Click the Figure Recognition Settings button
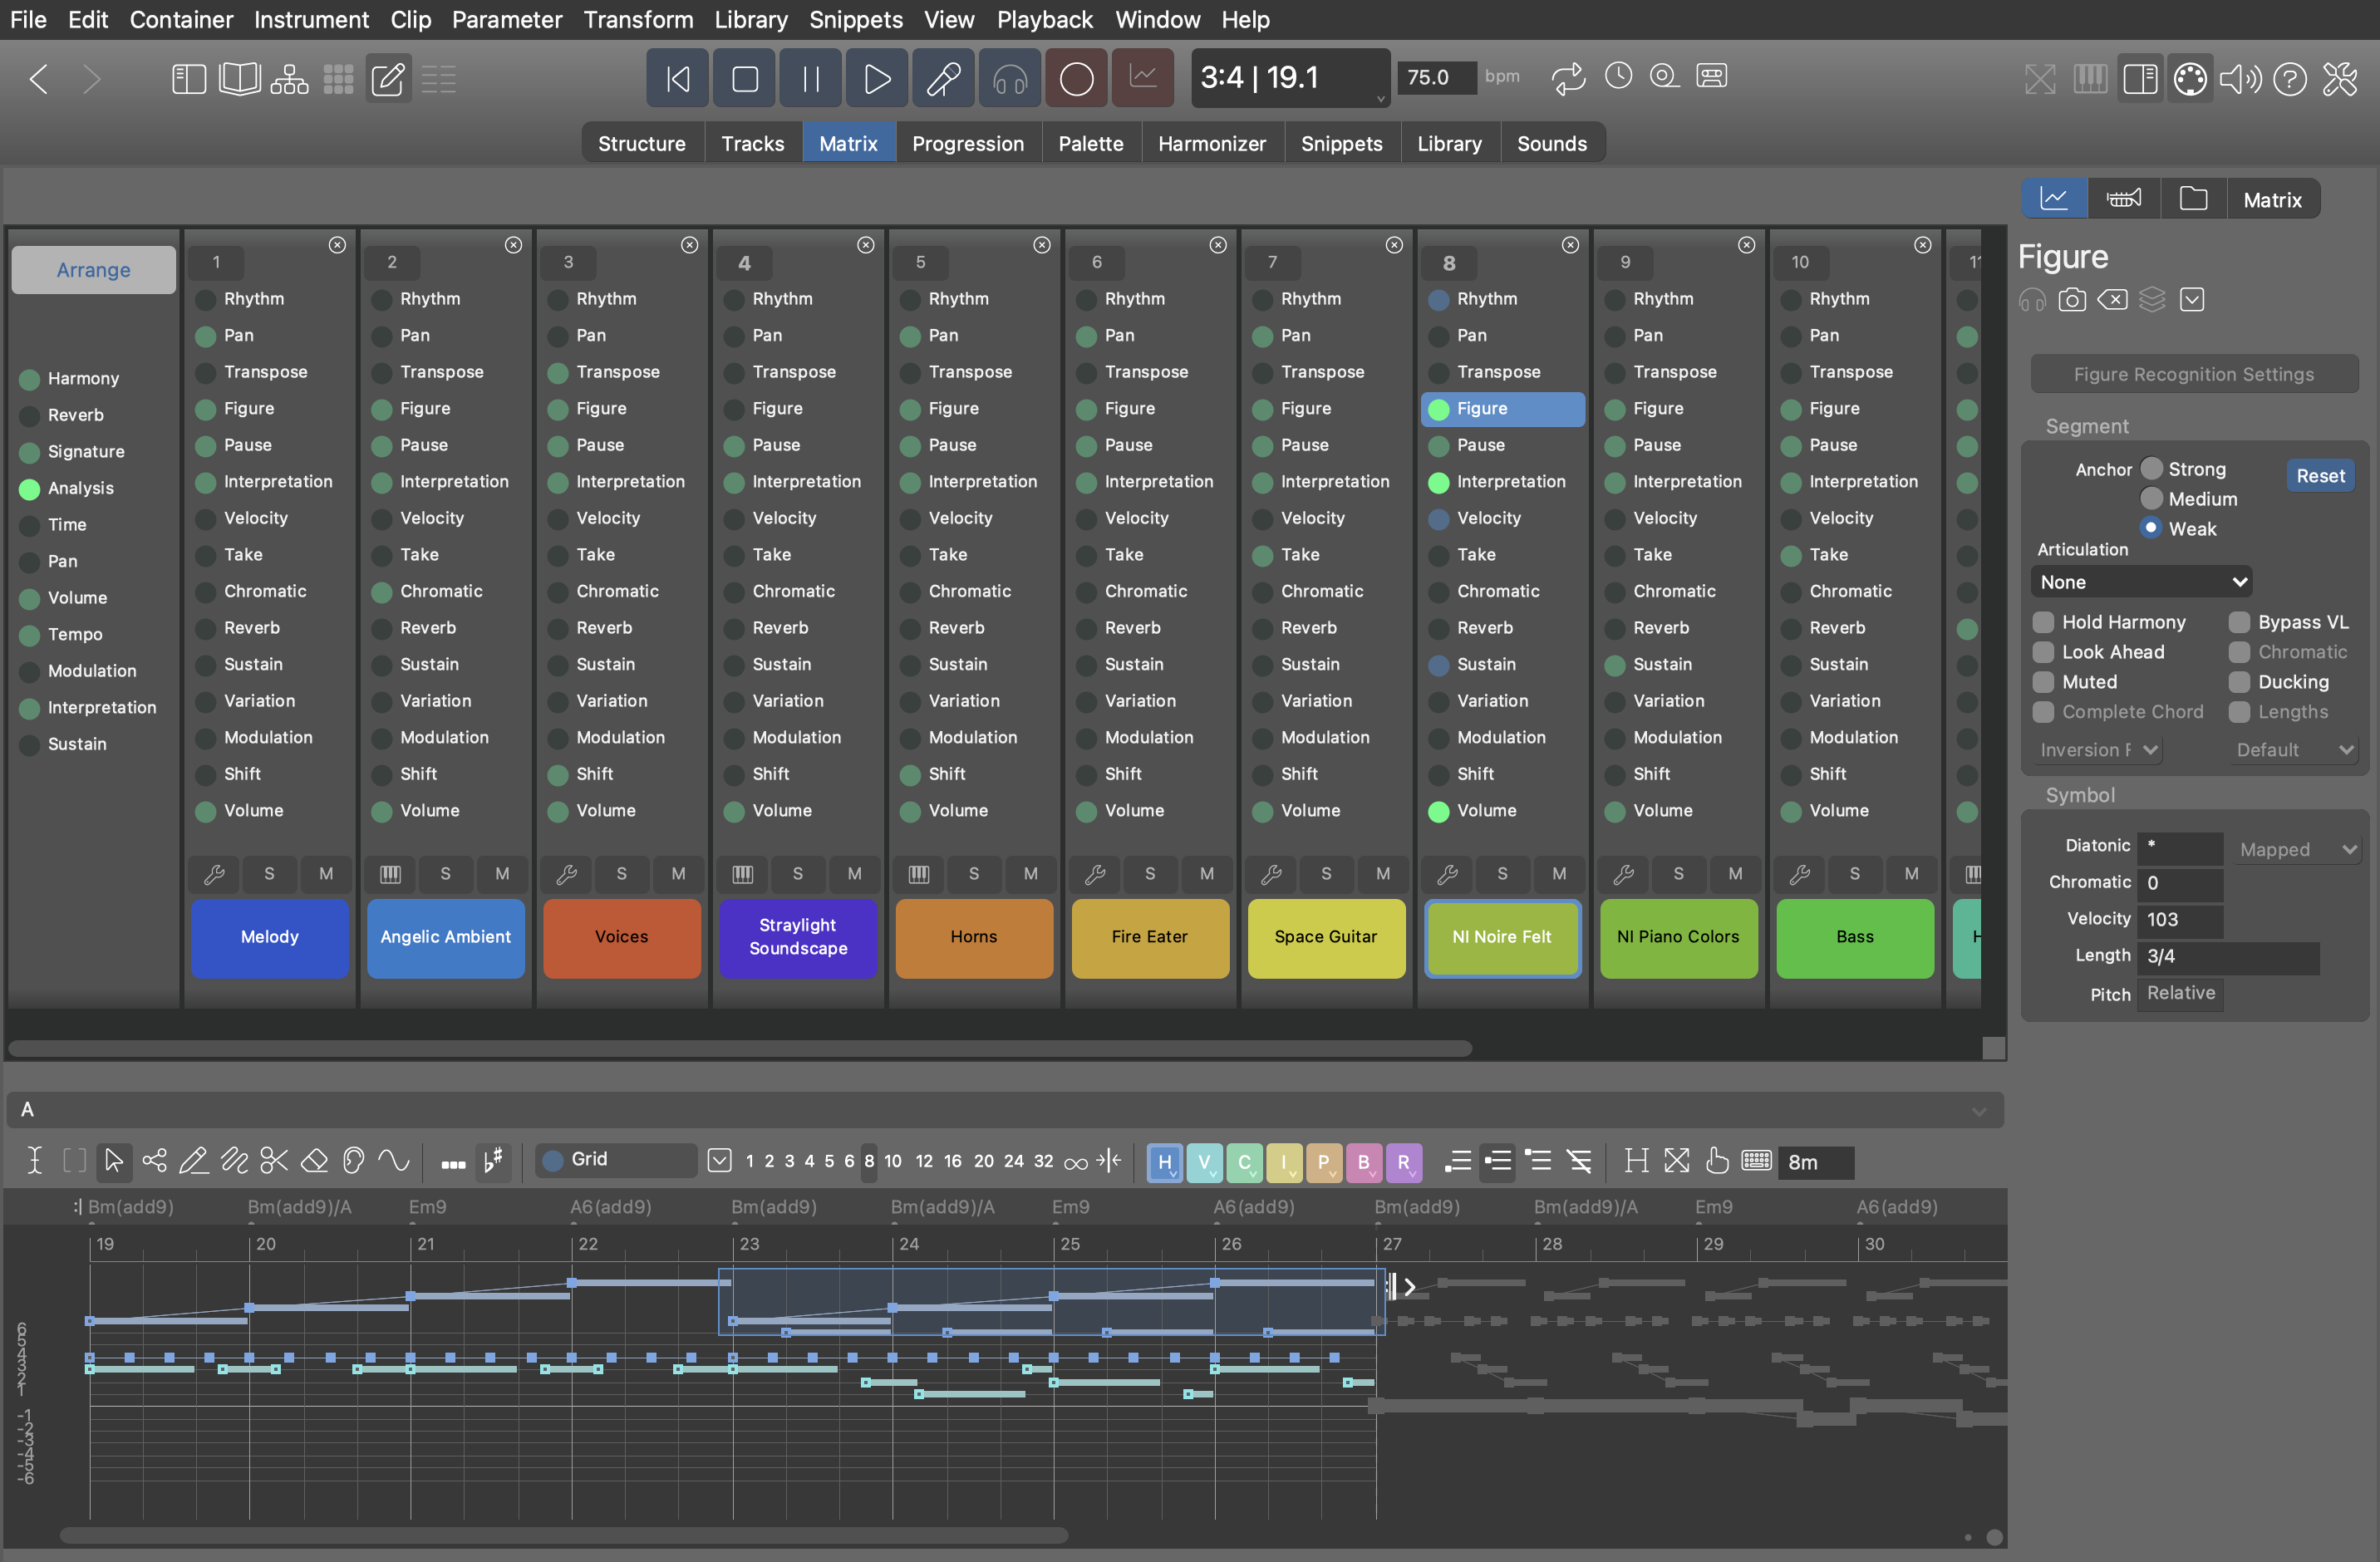 click(2194, 374)
